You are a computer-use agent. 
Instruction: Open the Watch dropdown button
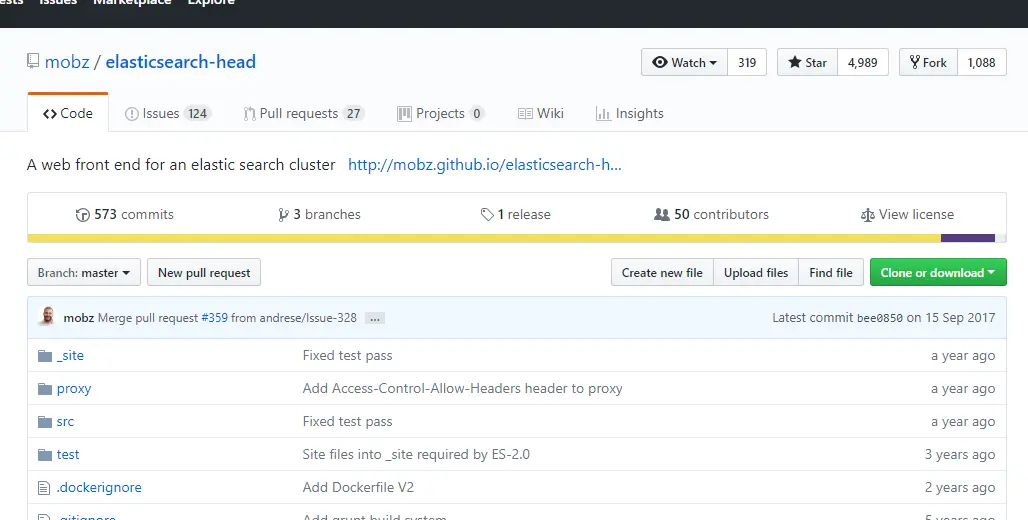pyautogui.click(x=684, y=62)
